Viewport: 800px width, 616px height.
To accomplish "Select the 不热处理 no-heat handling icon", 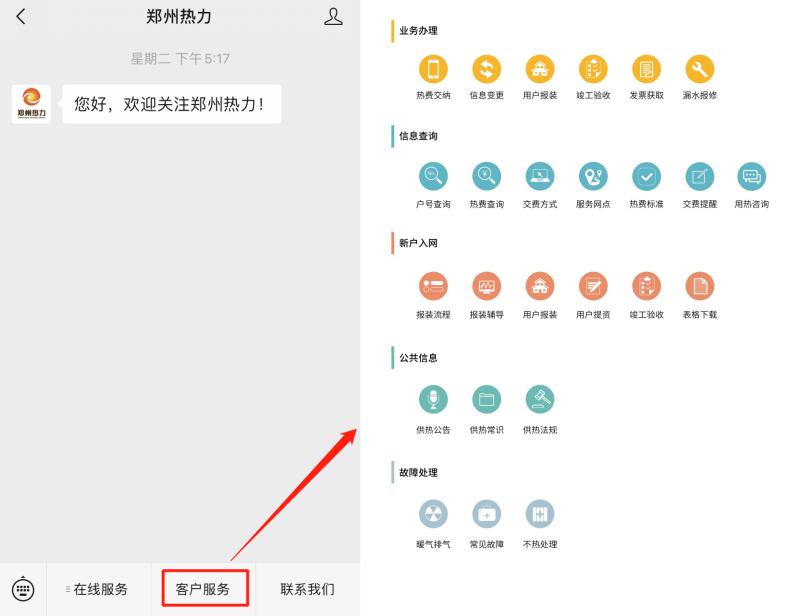I will click(x=540, y=516).
